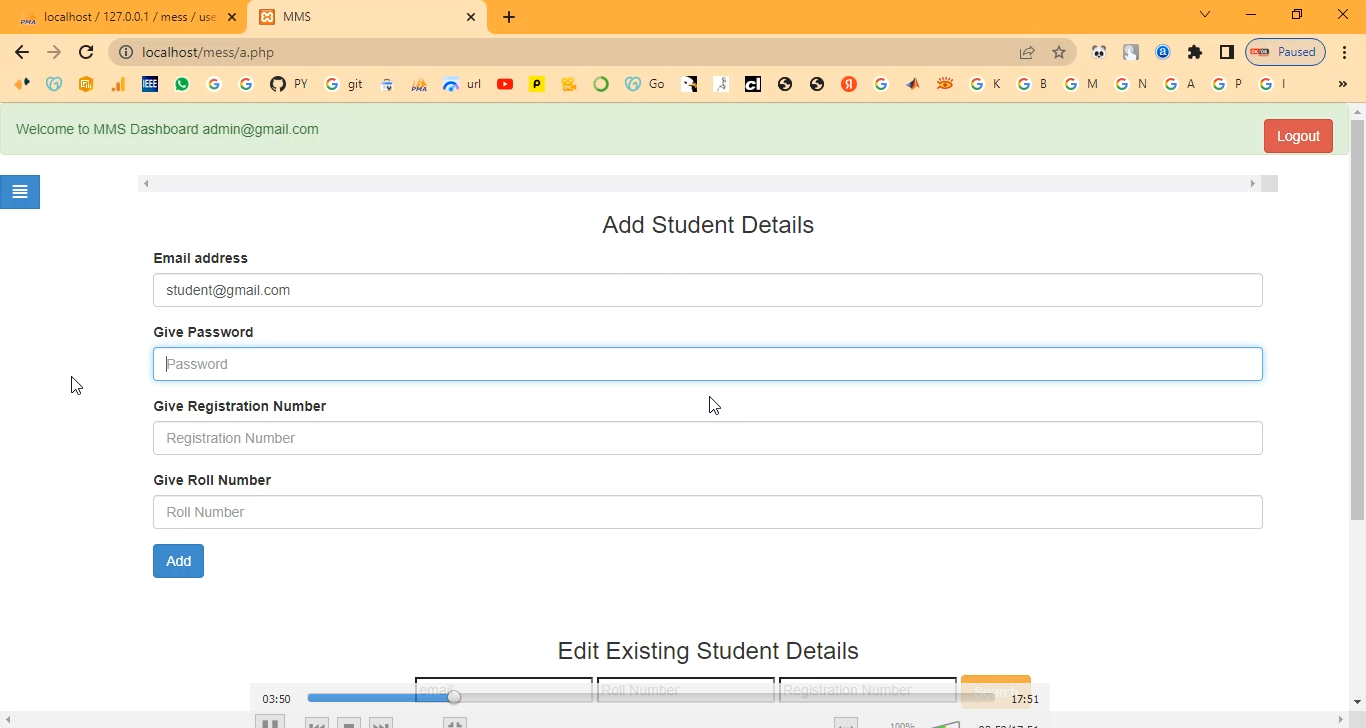Open the WhatsApp bookmark
Viewport: 1366px width, 728px height.
click(181, 85)
